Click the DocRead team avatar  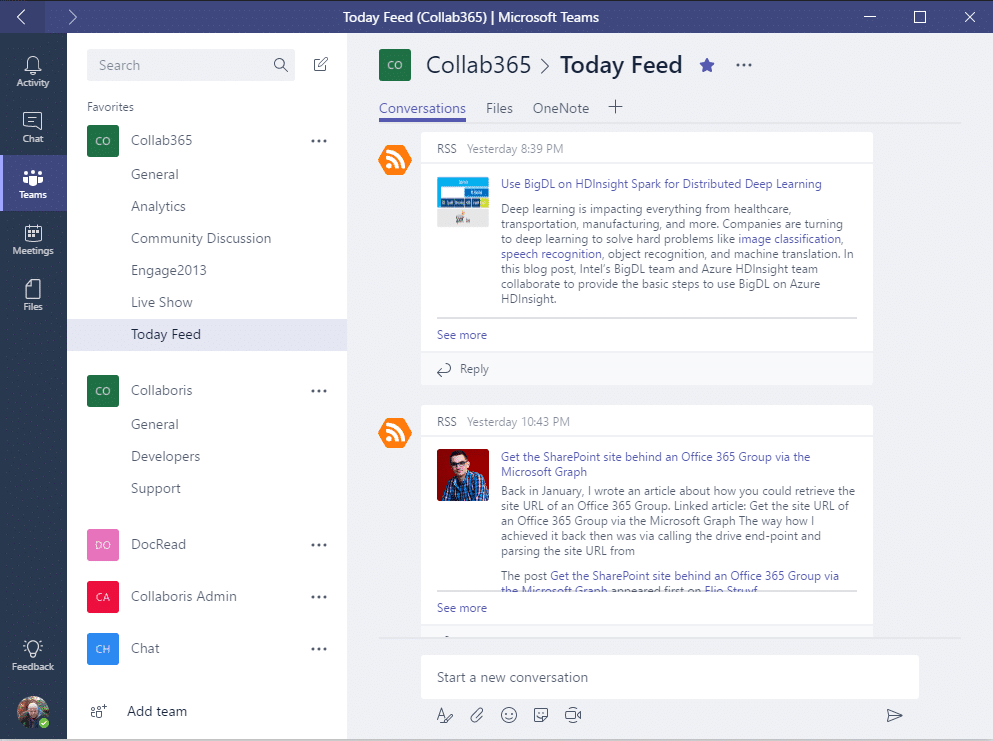click(x=103, y=545)
